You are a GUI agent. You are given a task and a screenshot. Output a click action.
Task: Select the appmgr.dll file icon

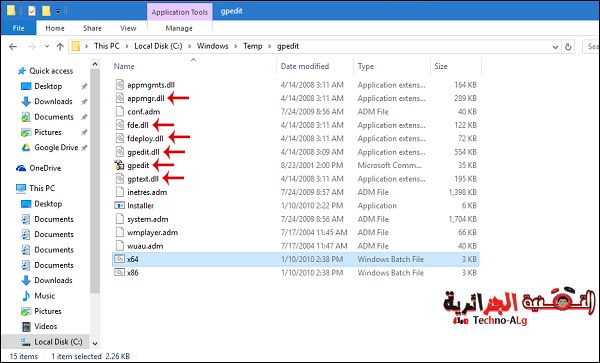120,98
